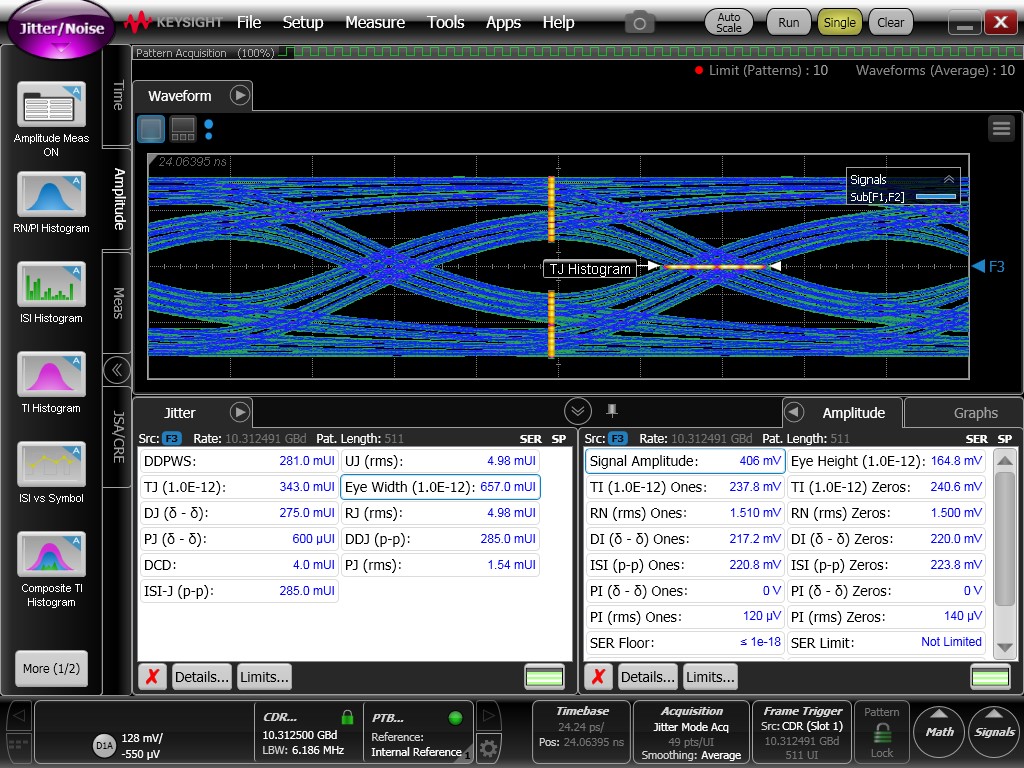Image resolution: width=1024 pixels, height=768 pixels.
Task: Open the RN/PI Histogram measurement
Action: (x=51, y=195)
